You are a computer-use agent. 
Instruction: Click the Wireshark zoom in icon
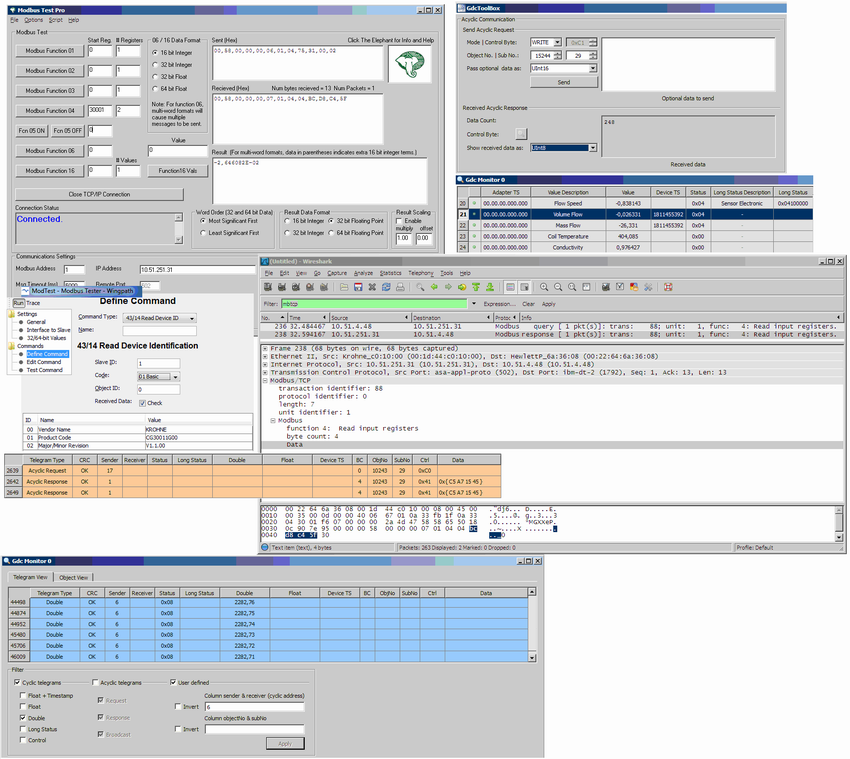pyautogui.click(x=543, y=287)
